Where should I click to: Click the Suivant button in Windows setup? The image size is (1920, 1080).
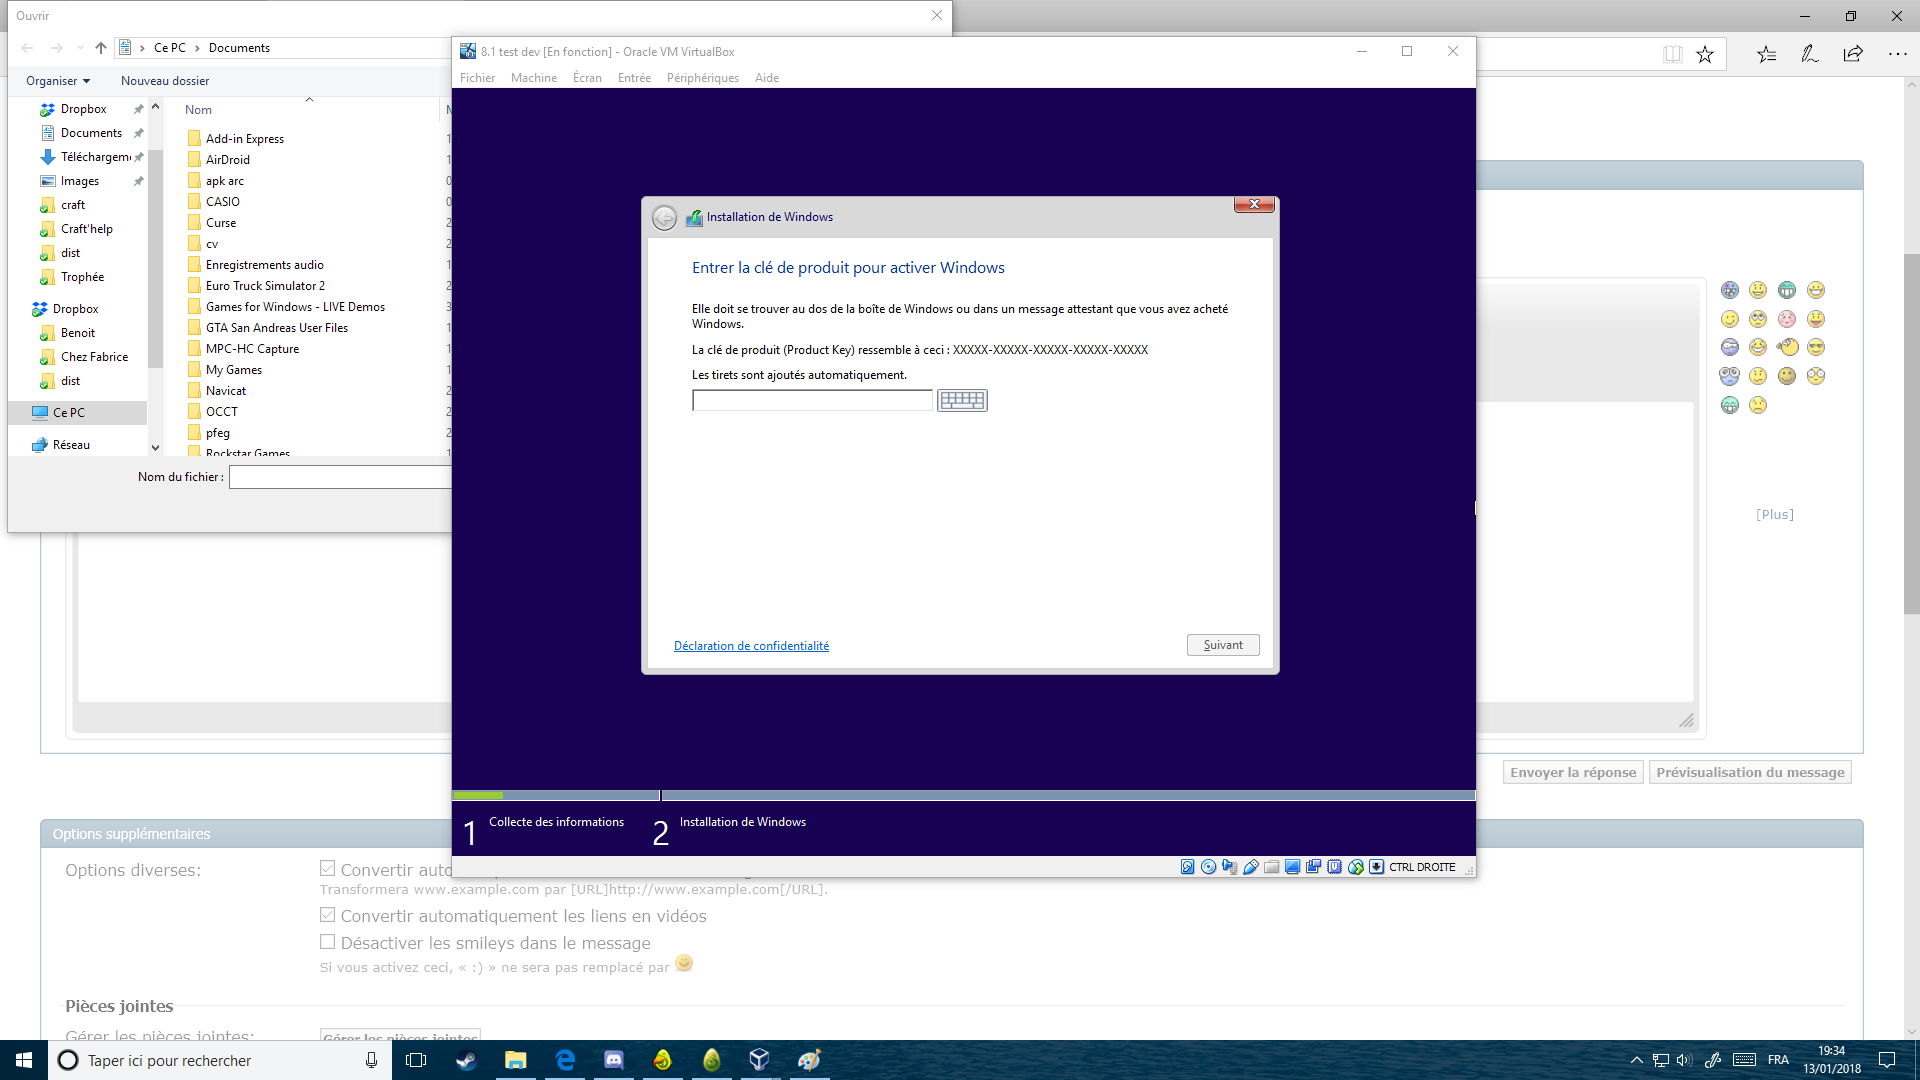coord(1223,645)
